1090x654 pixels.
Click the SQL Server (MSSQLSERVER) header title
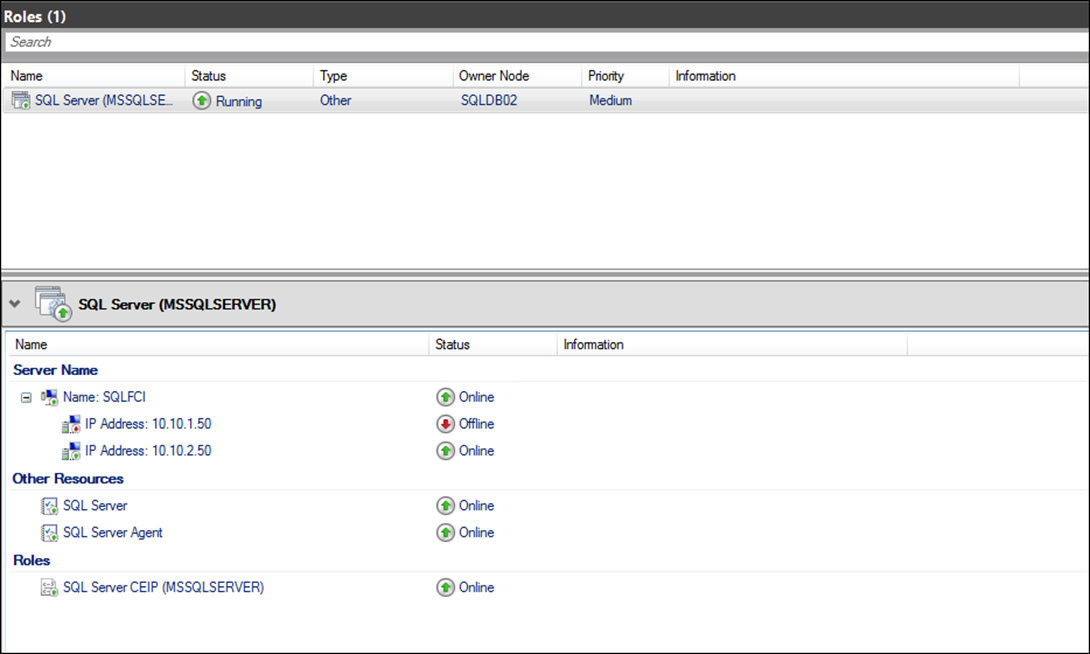(x=177, y=304)
